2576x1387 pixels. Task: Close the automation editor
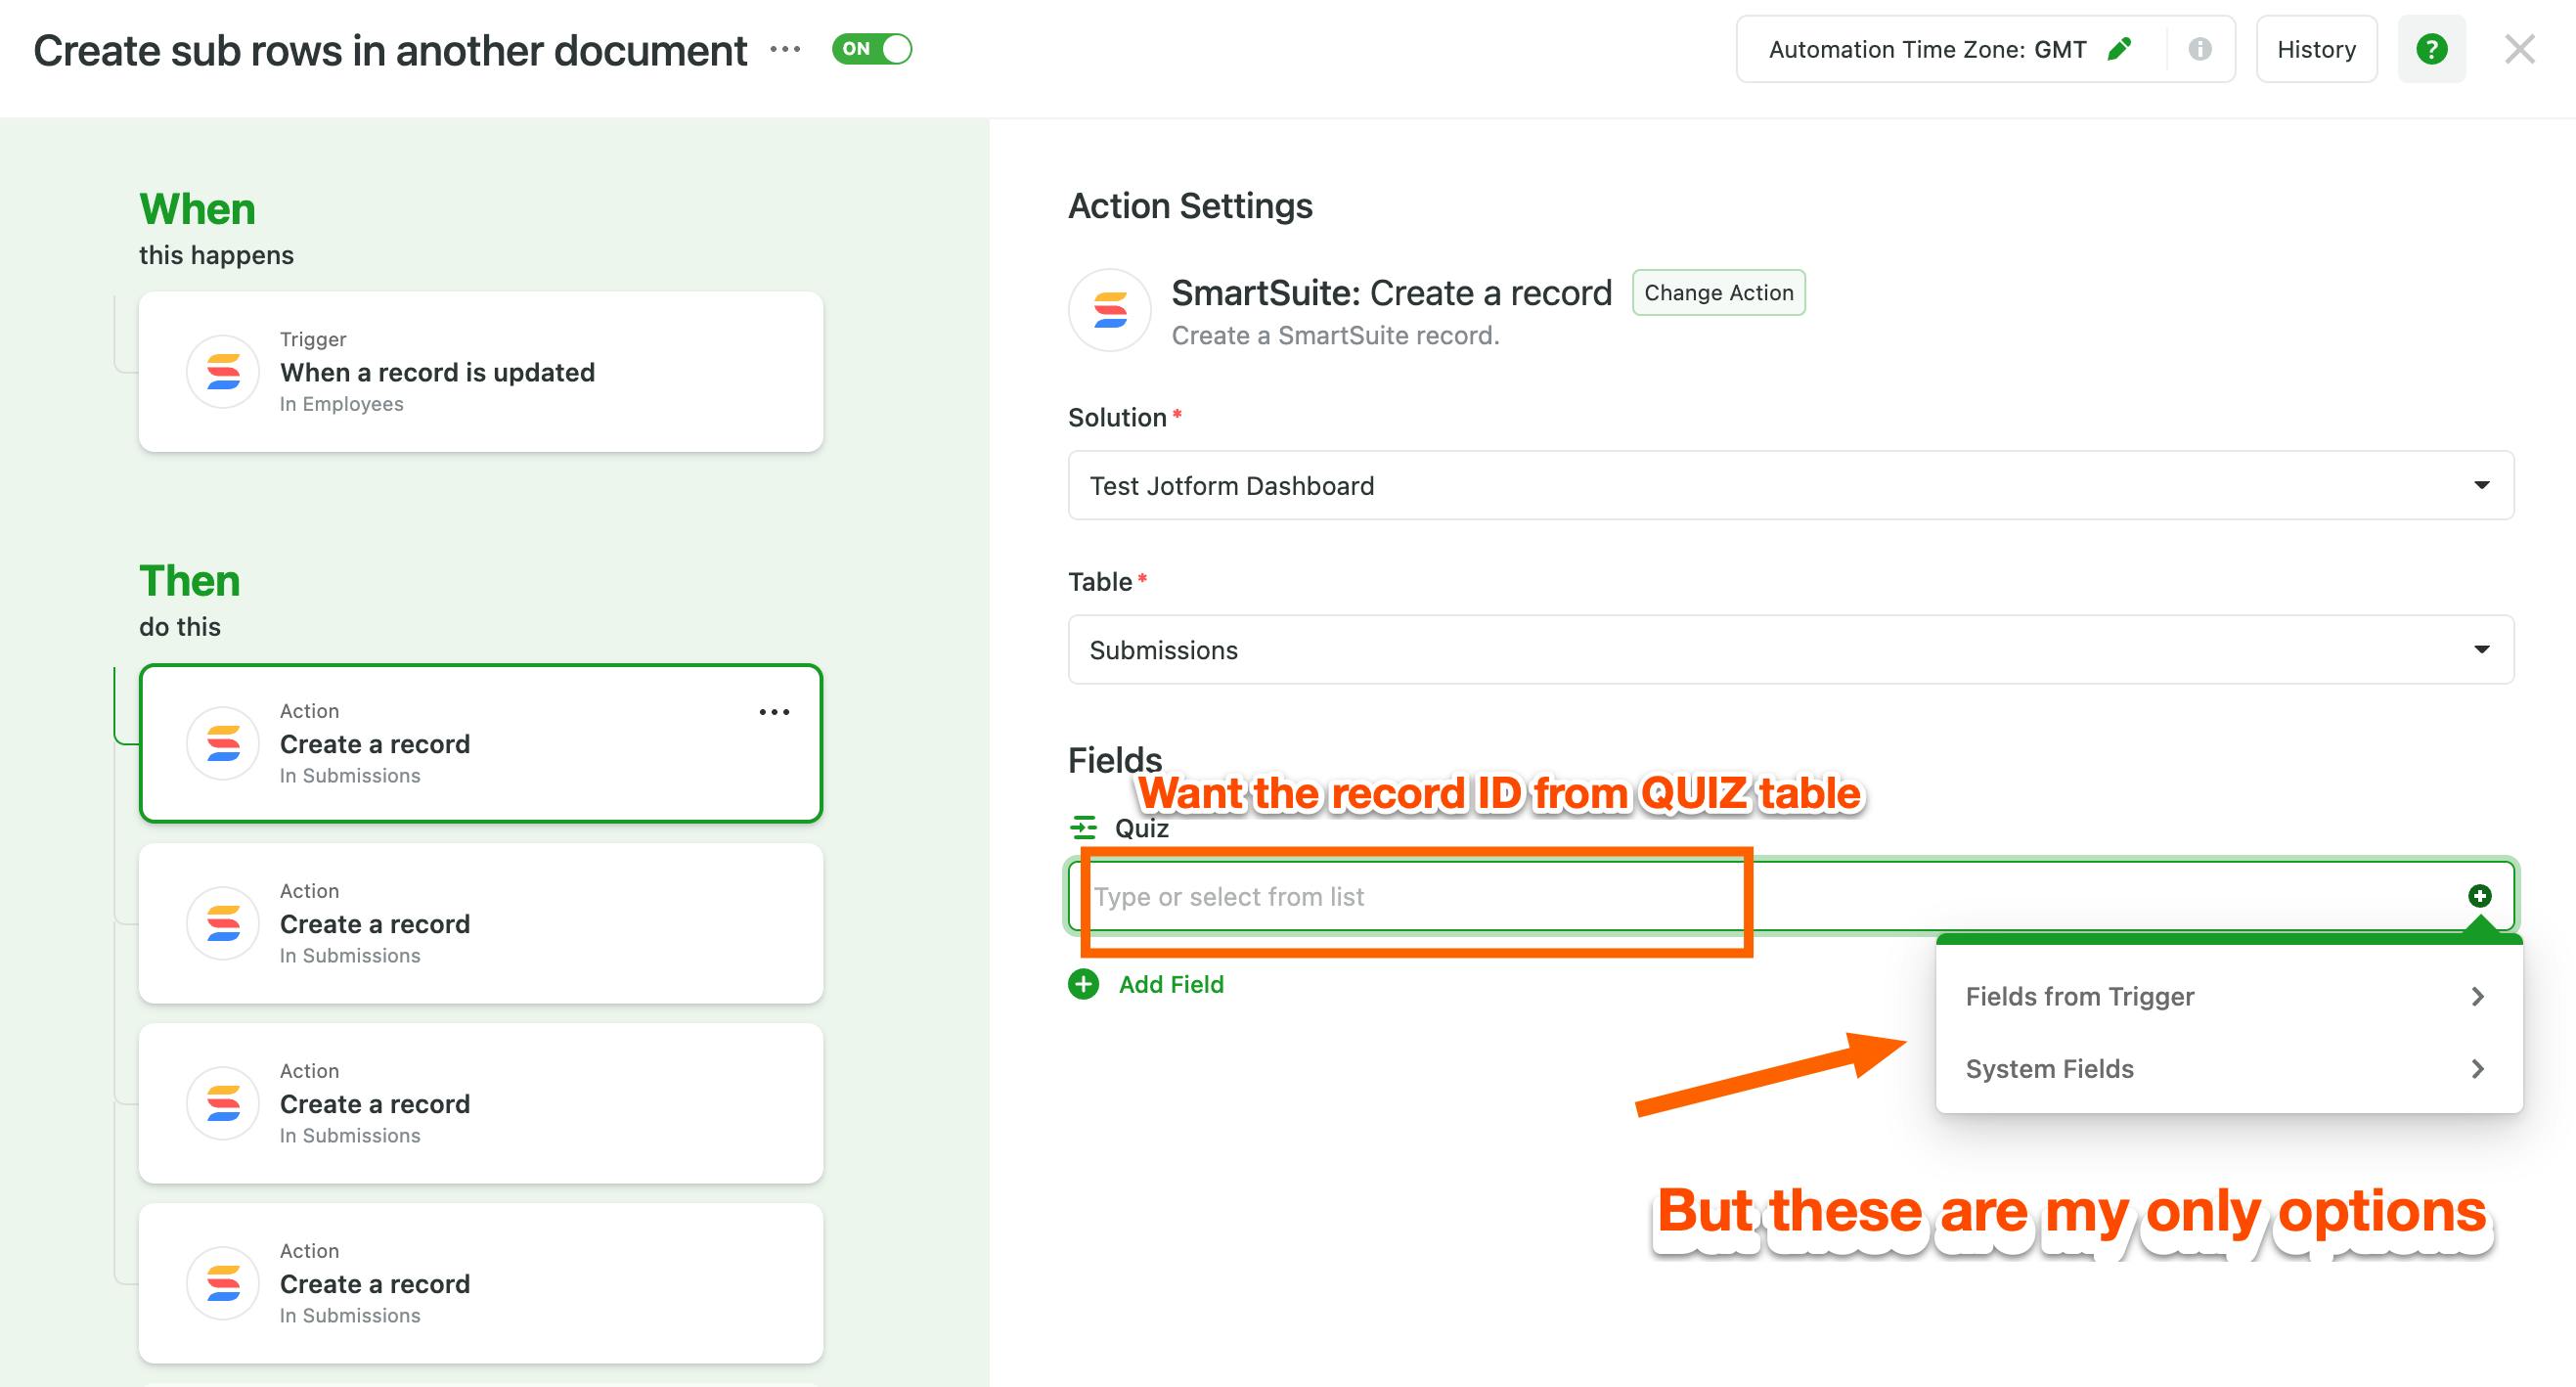pyautogui.click(x=2520, y=49)
